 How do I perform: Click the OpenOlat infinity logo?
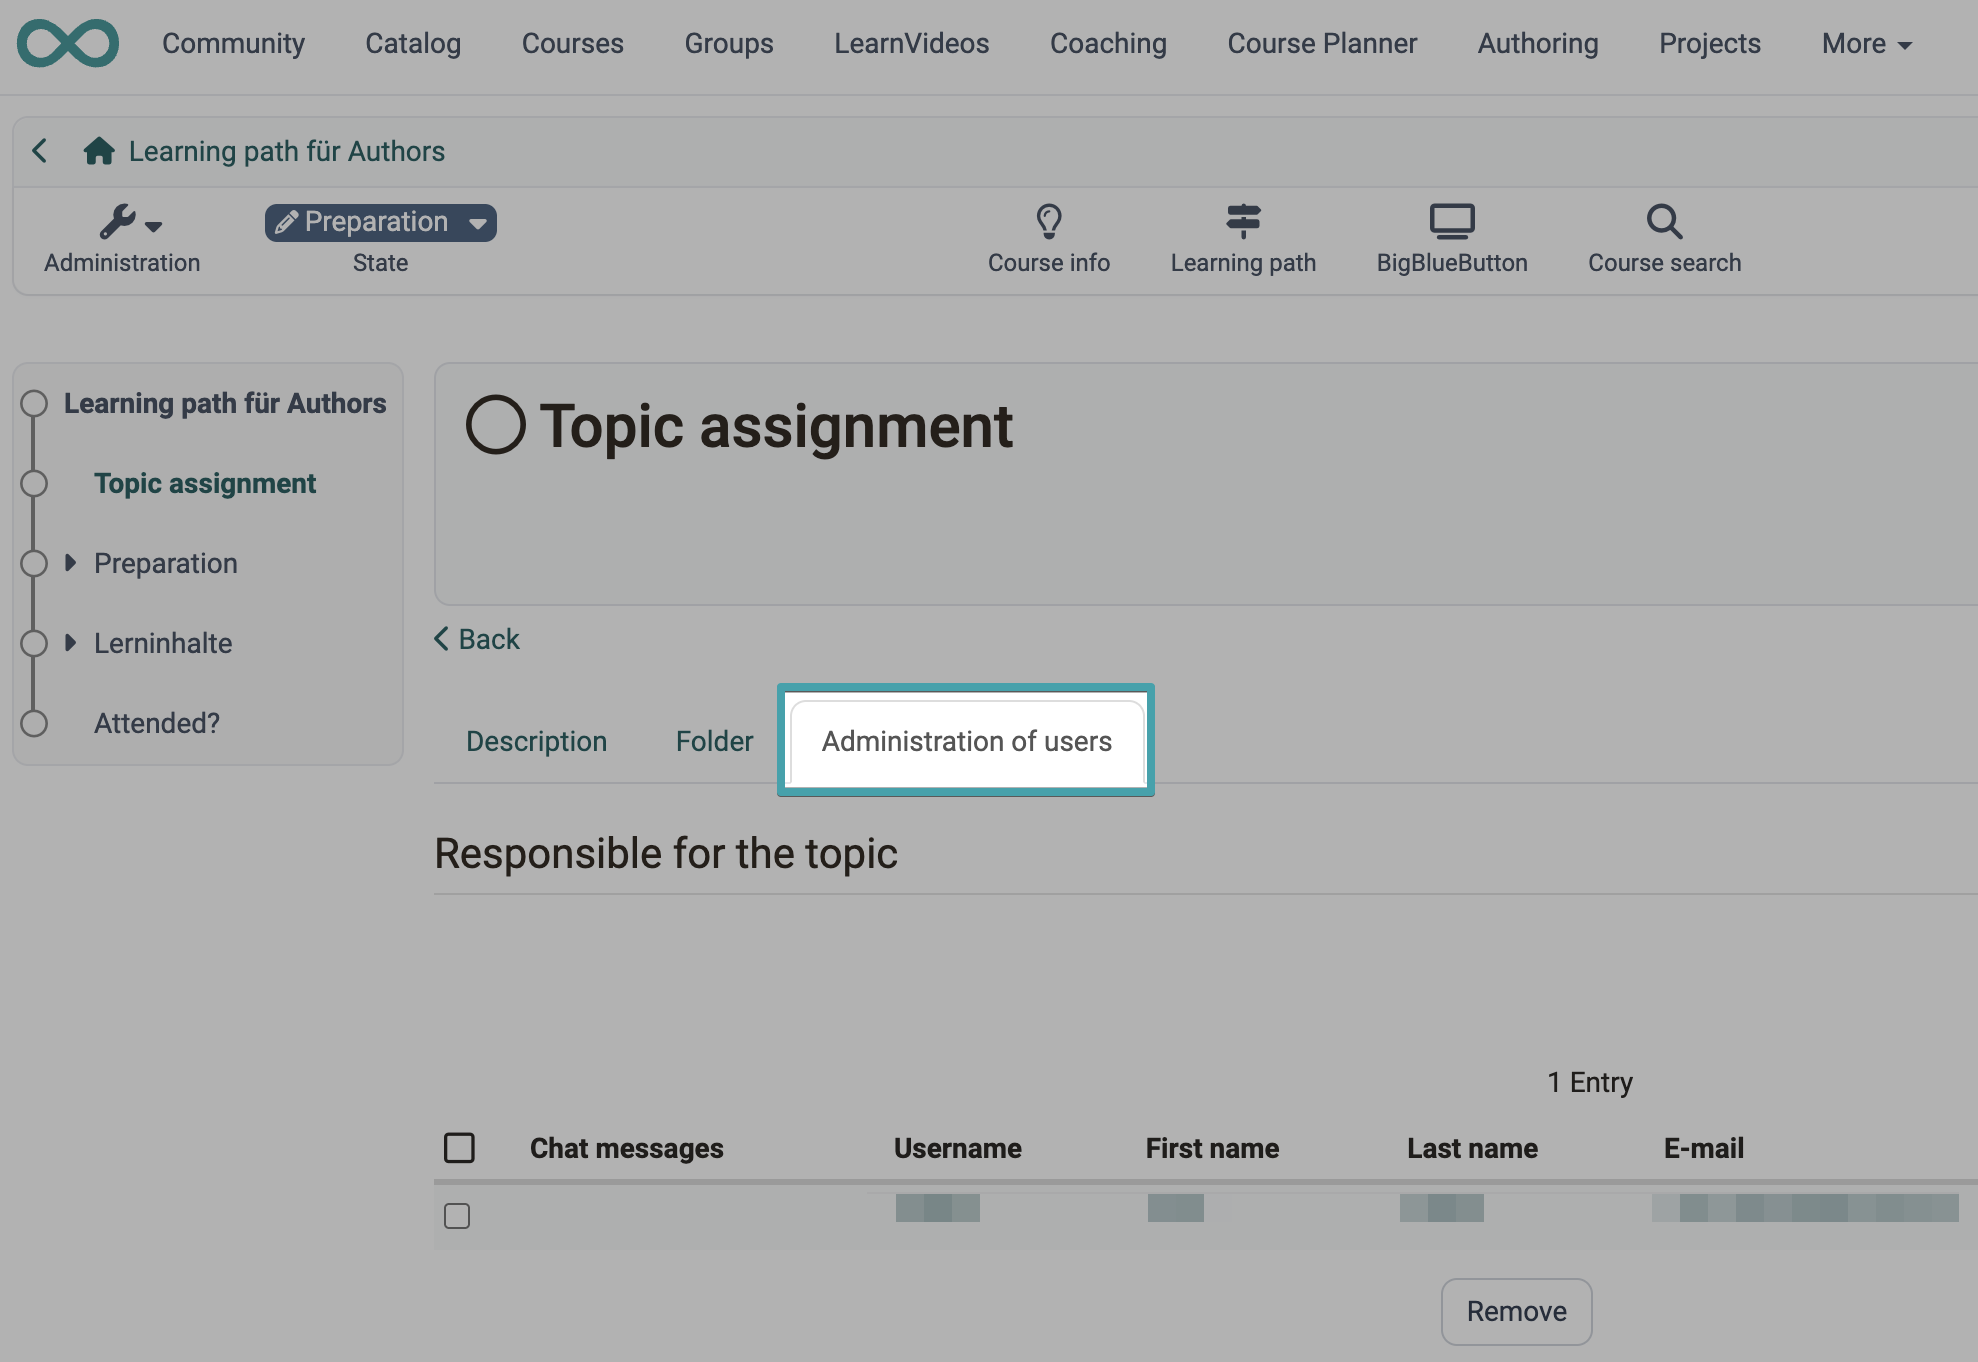point(68,43)
